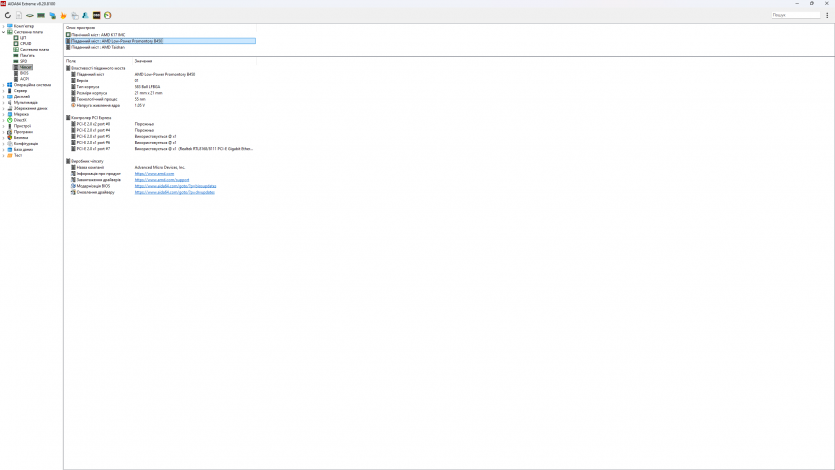Select SPD in the sidebar tree
The width and height of the screenshot is (835, 470).
[23, 61]
